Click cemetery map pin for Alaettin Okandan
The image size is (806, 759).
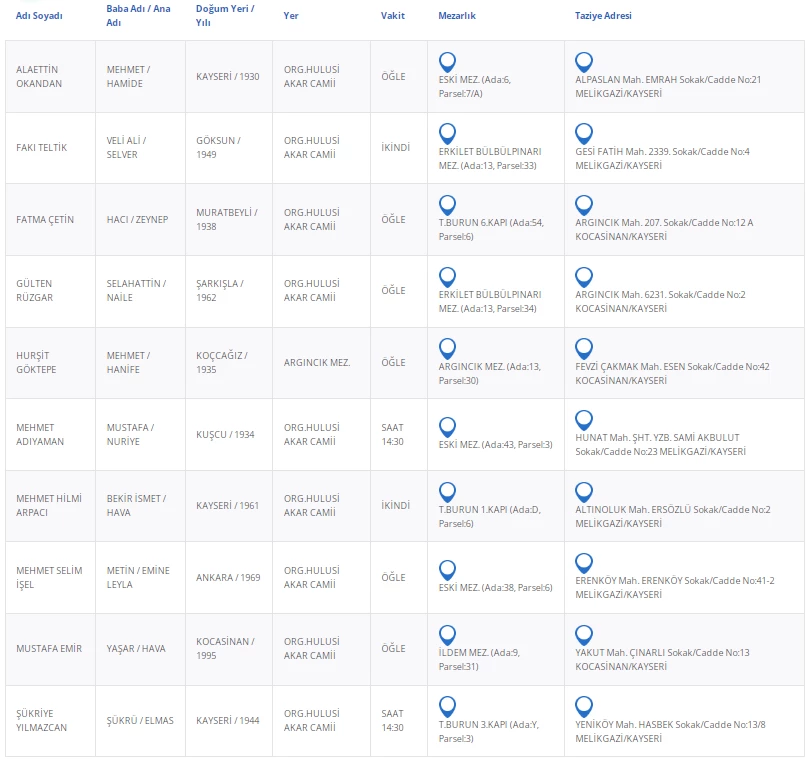[x=447, y=62]
